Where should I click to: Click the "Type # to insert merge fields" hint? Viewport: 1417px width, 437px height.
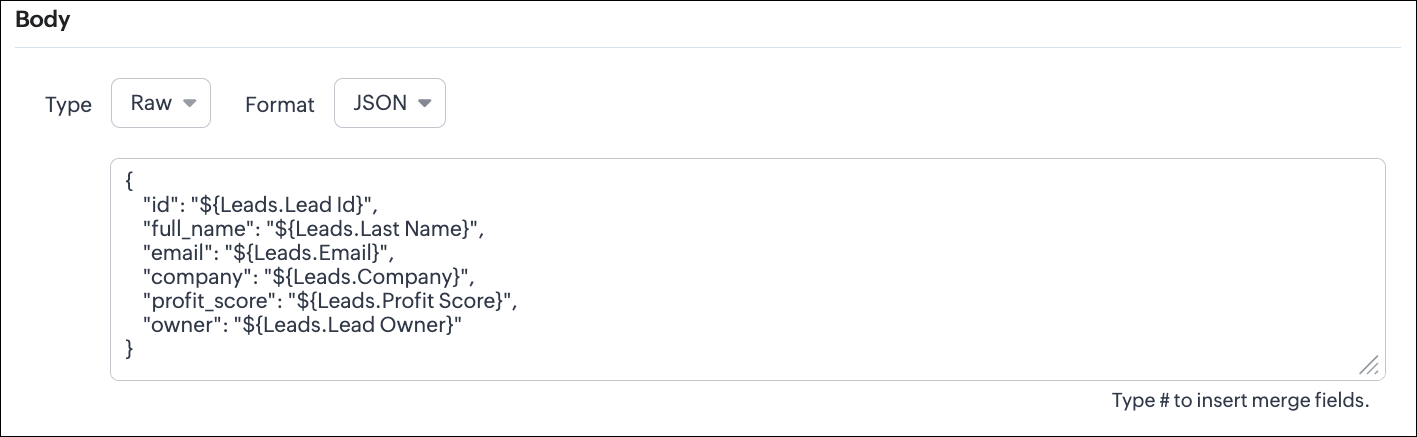coord(1239,402)
